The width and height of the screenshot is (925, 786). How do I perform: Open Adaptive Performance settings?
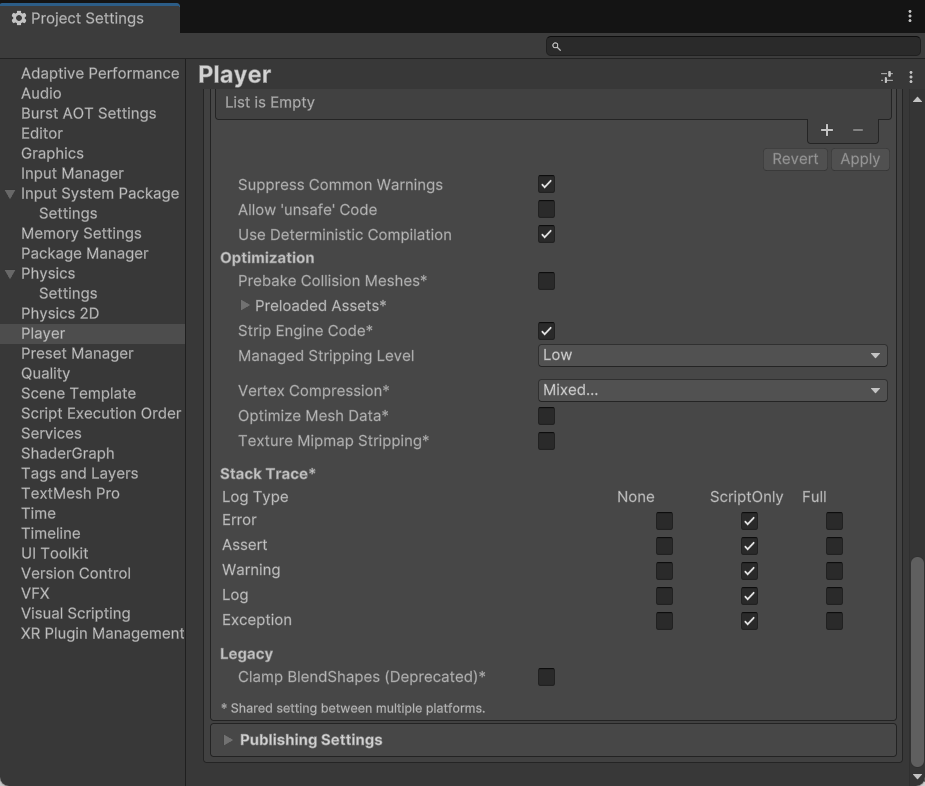[100, 73]
